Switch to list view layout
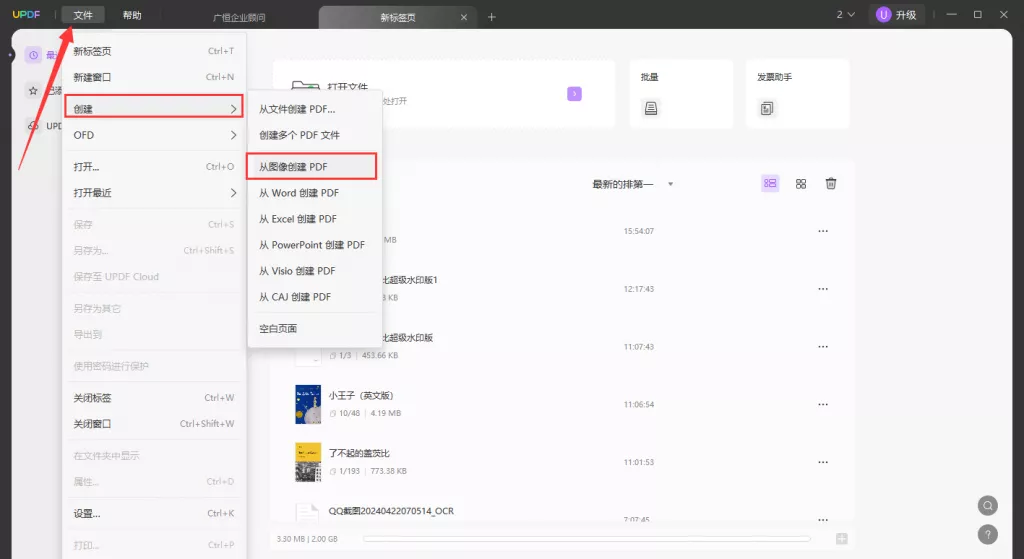Viewport: 1024px width, 559px height. click(770, 184)
